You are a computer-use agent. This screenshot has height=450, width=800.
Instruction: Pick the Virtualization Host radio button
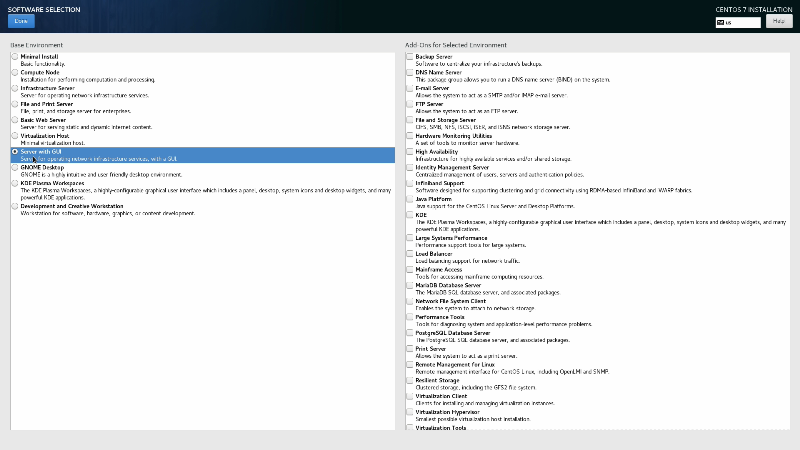pos(15,136)
